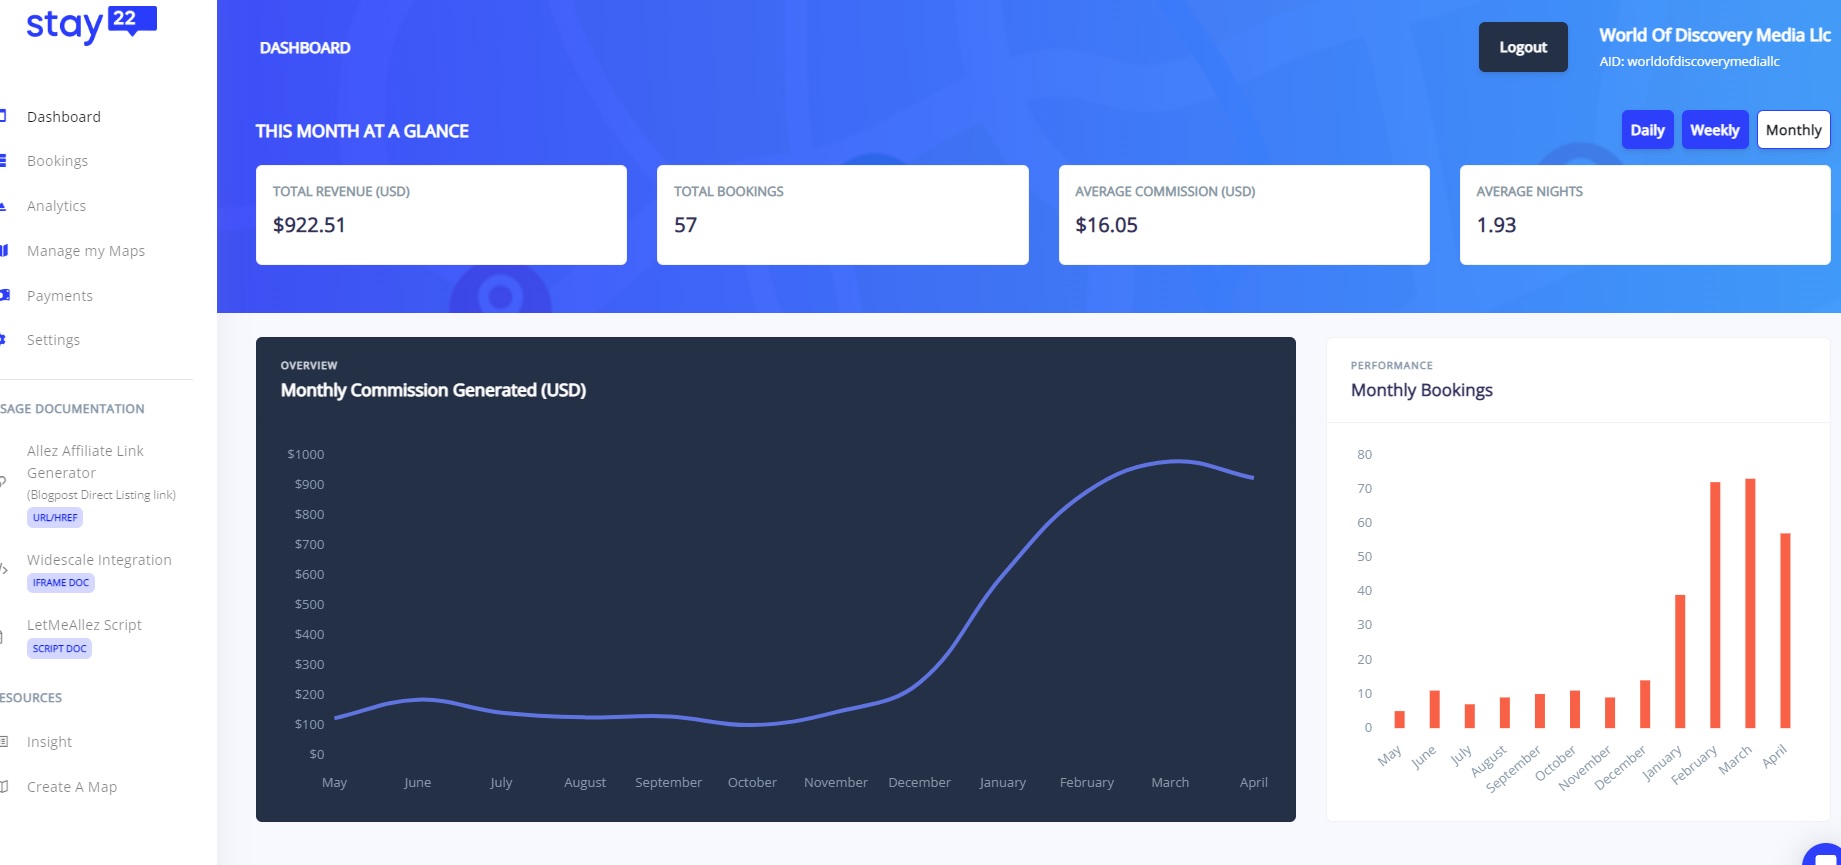Click the May bar in Monthly Bookings
The width and height of the screenshot is (1841, 865).
coord(1400,719)
